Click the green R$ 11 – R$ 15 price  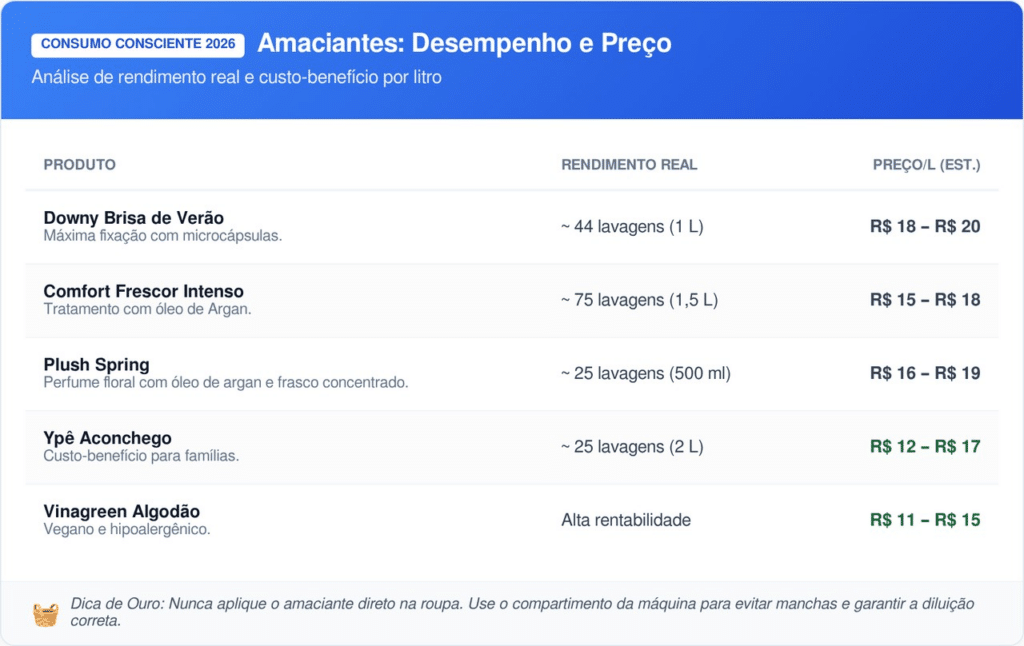pos(925,520)
